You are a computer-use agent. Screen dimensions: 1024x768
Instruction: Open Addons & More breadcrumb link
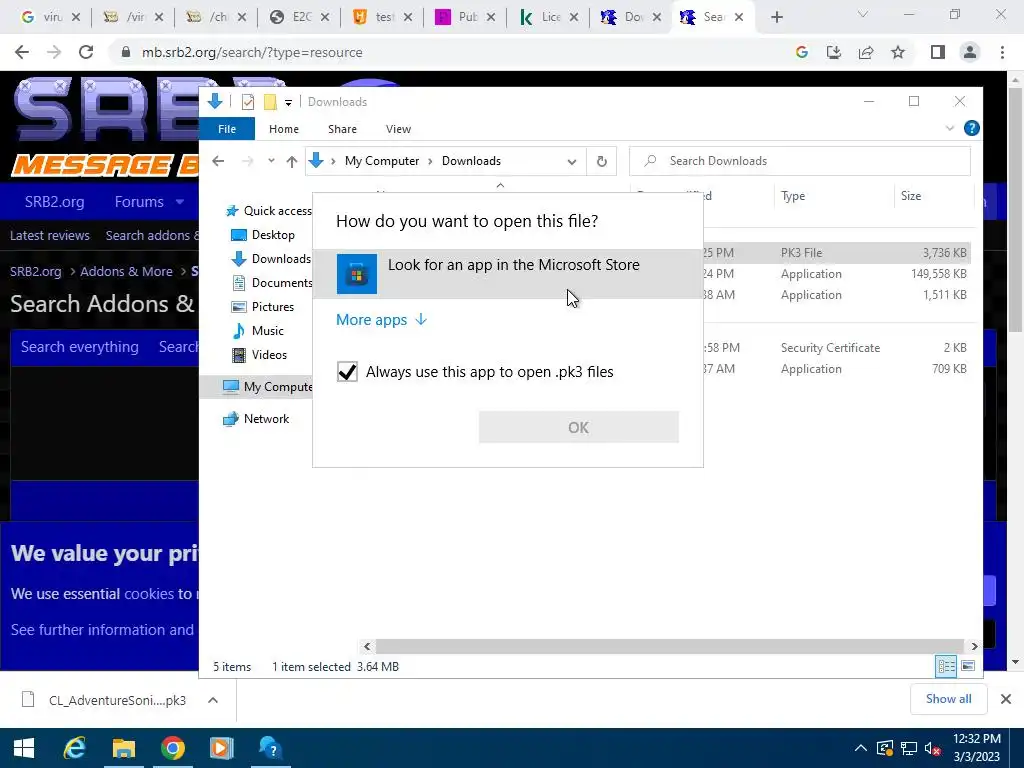click(126, 272)
